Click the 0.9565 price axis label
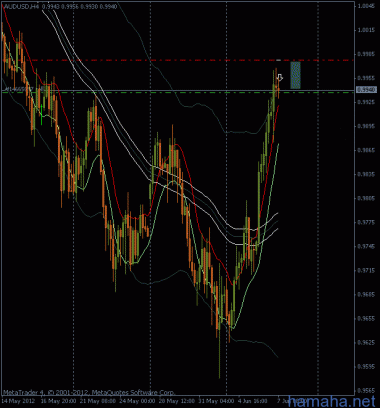This screenshot has width=380, height=408. click(x=366, y=390)
